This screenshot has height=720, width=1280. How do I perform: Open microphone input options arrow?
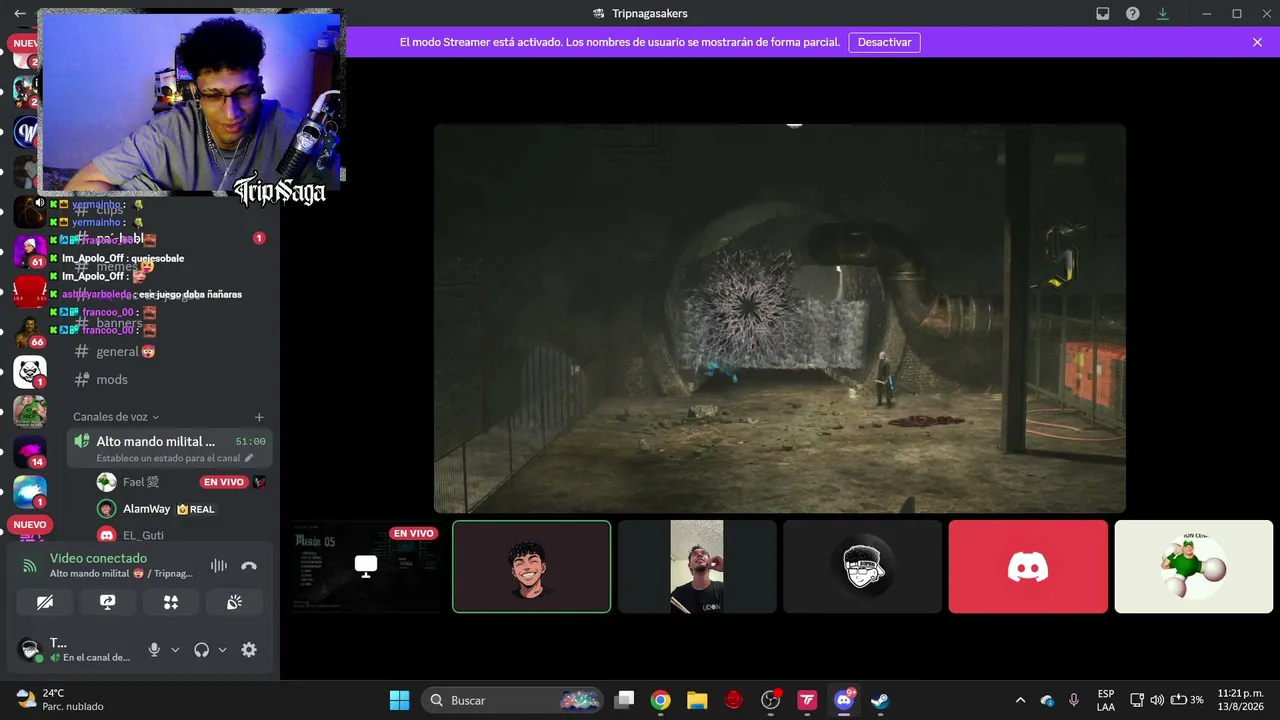point(175,650)
